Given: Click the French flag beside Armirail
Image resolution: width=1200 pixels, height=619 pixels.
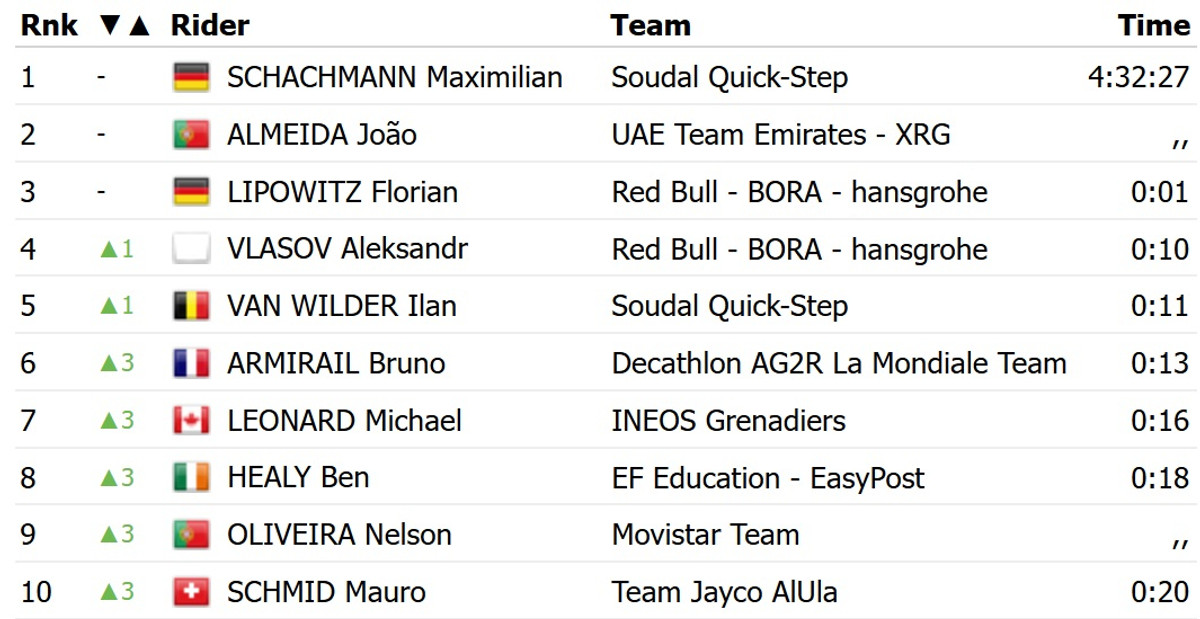Looking at the screenshot, I should (191, 363).
